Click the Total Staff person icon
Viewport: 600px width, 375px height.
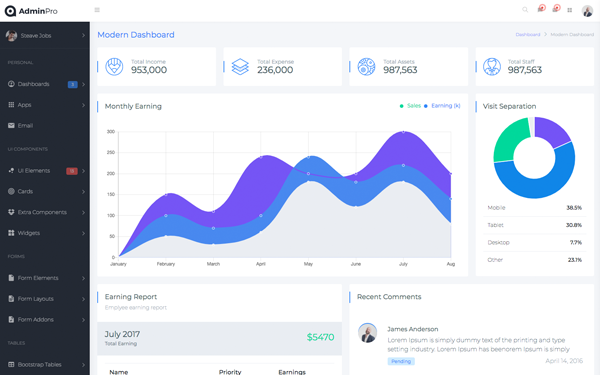pos(492,67)
